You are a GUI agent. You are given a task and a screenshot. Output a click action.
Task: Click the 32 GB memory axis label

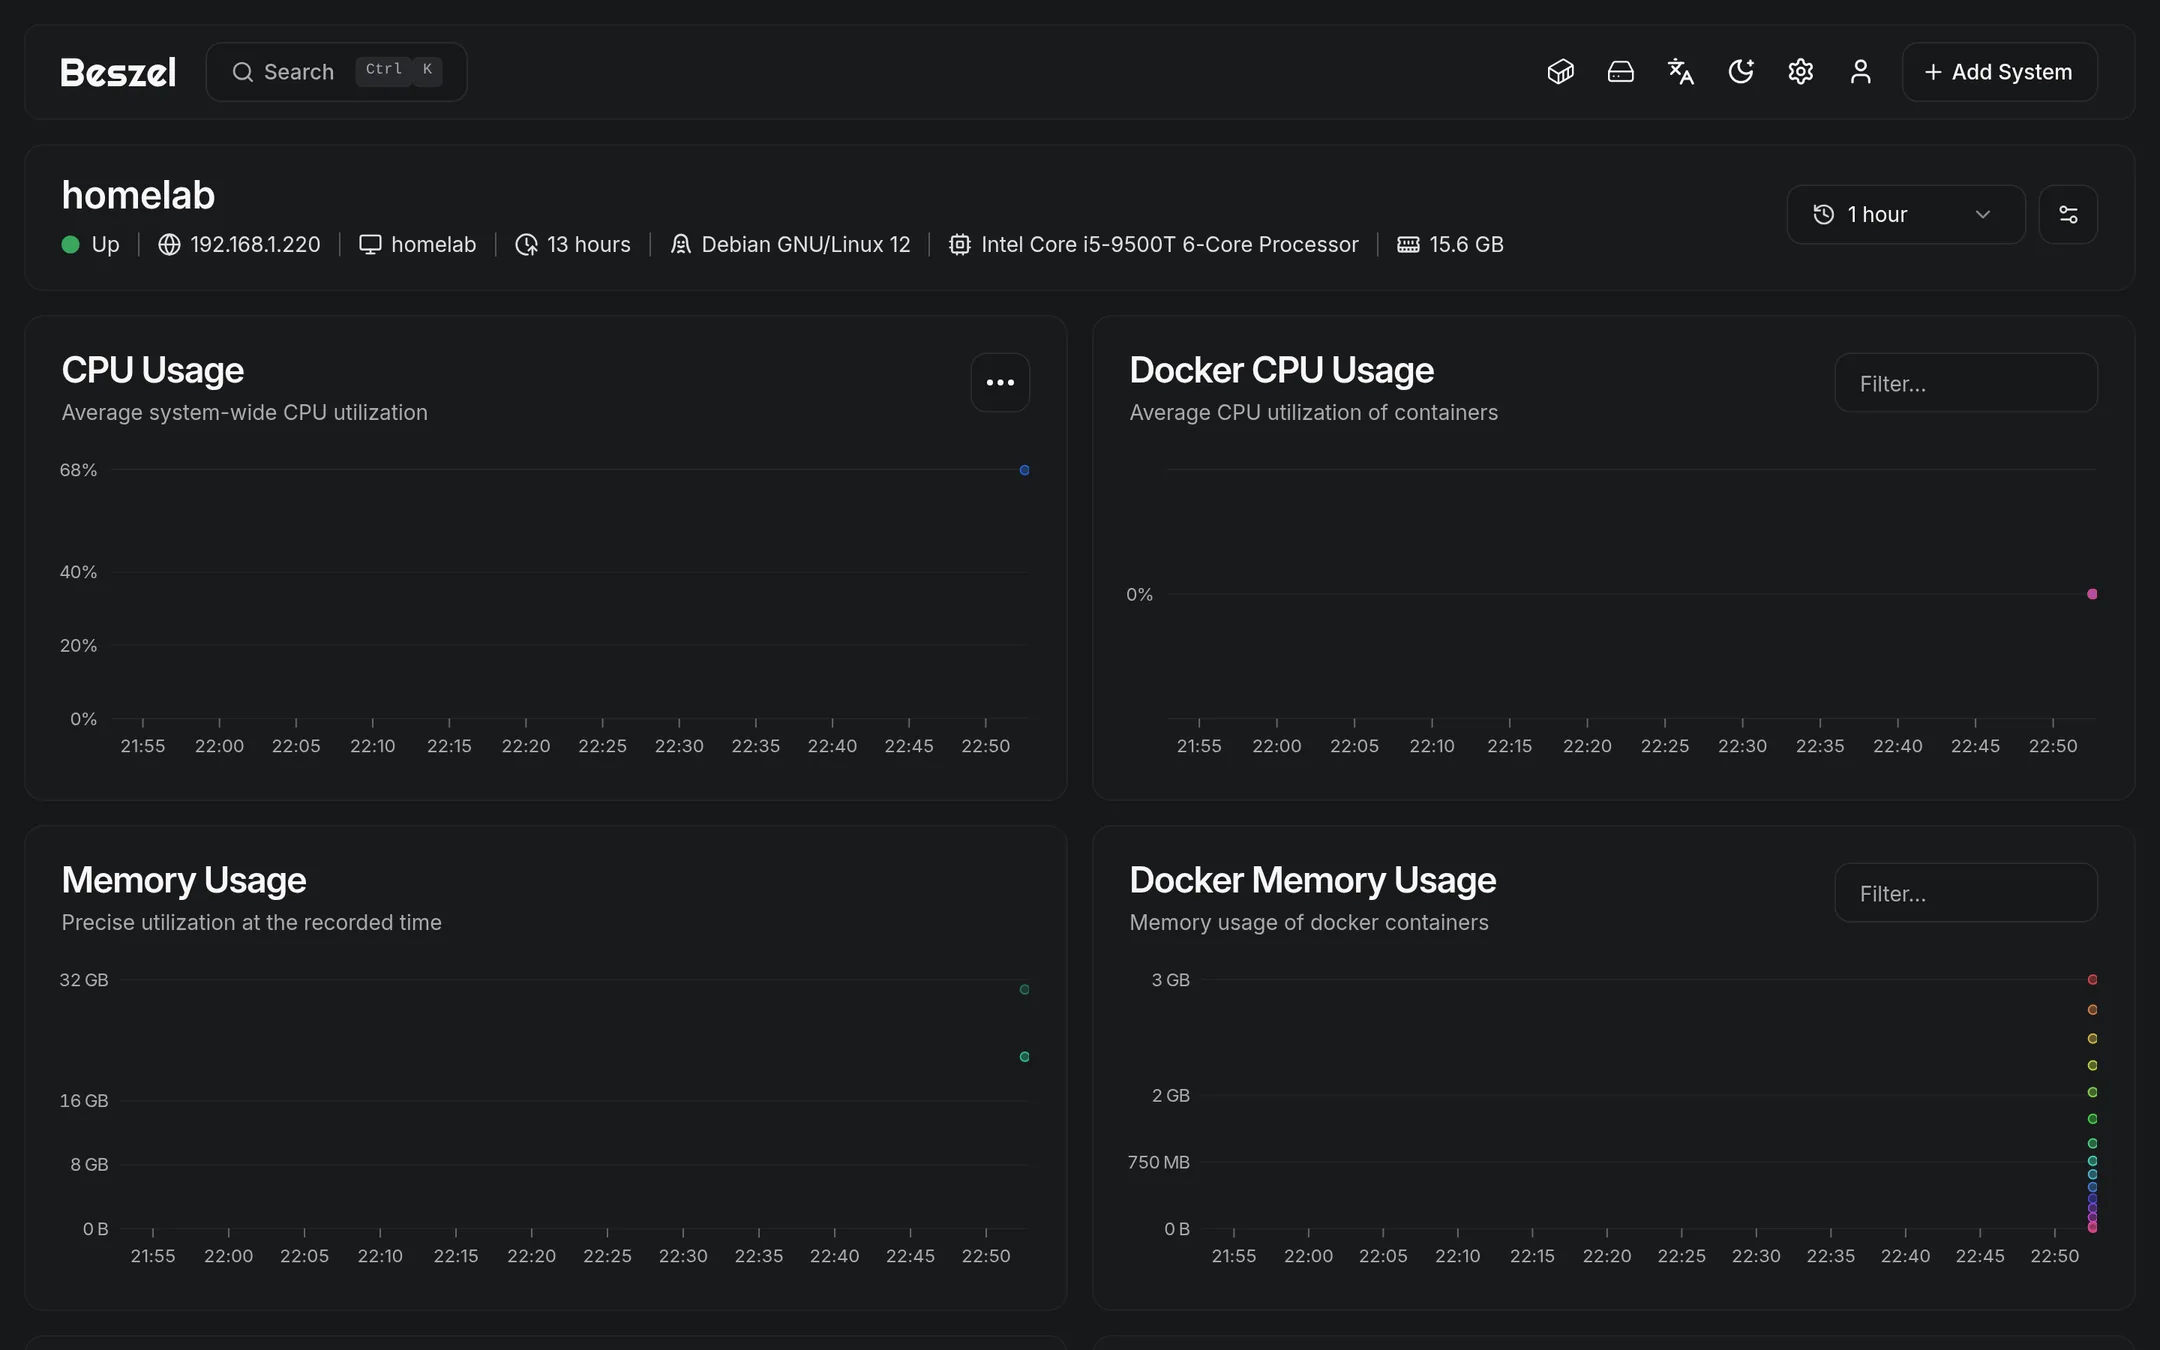(84, 980)
